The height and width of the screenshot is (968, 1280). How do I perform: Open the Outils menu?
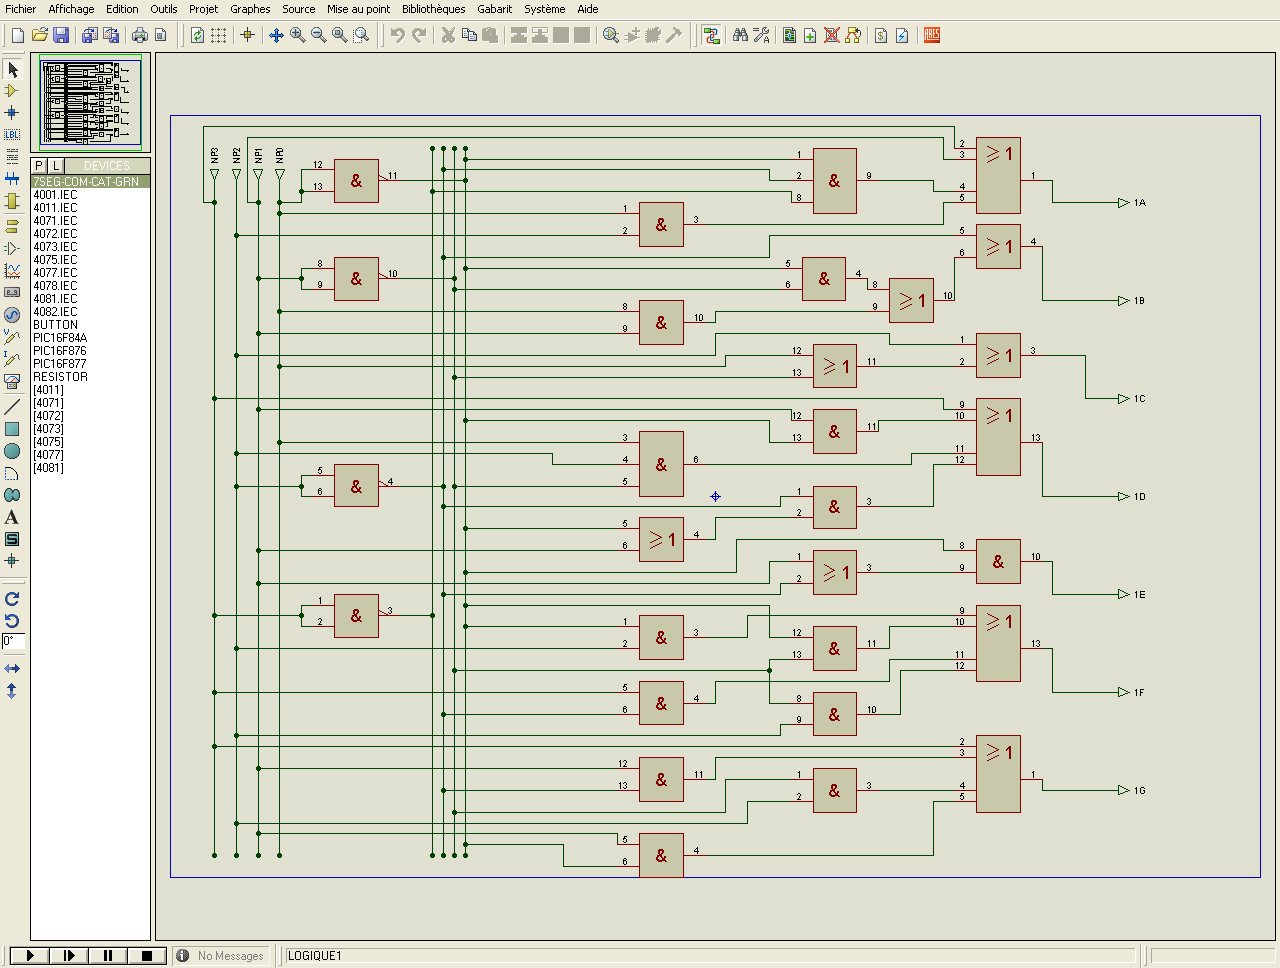pos(164,9)
